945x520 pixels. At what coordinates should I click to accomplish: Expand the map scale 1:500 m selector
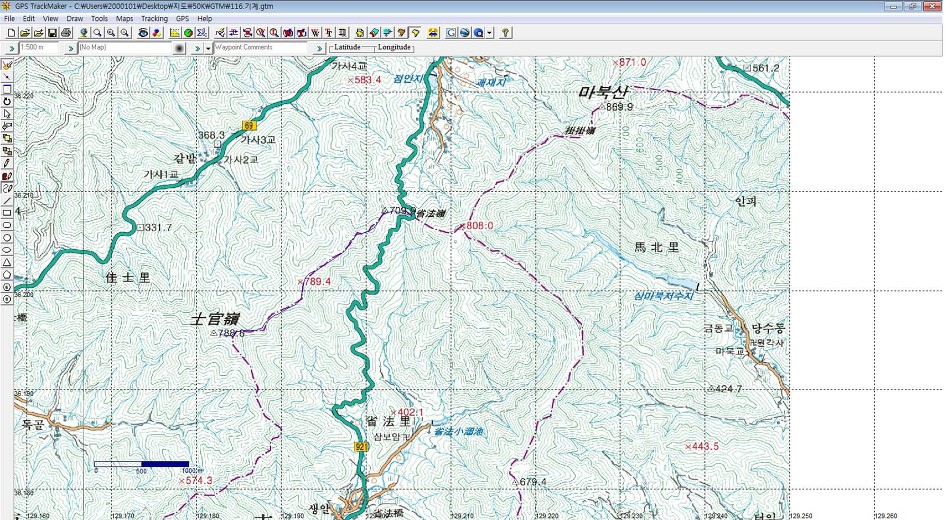42,48
